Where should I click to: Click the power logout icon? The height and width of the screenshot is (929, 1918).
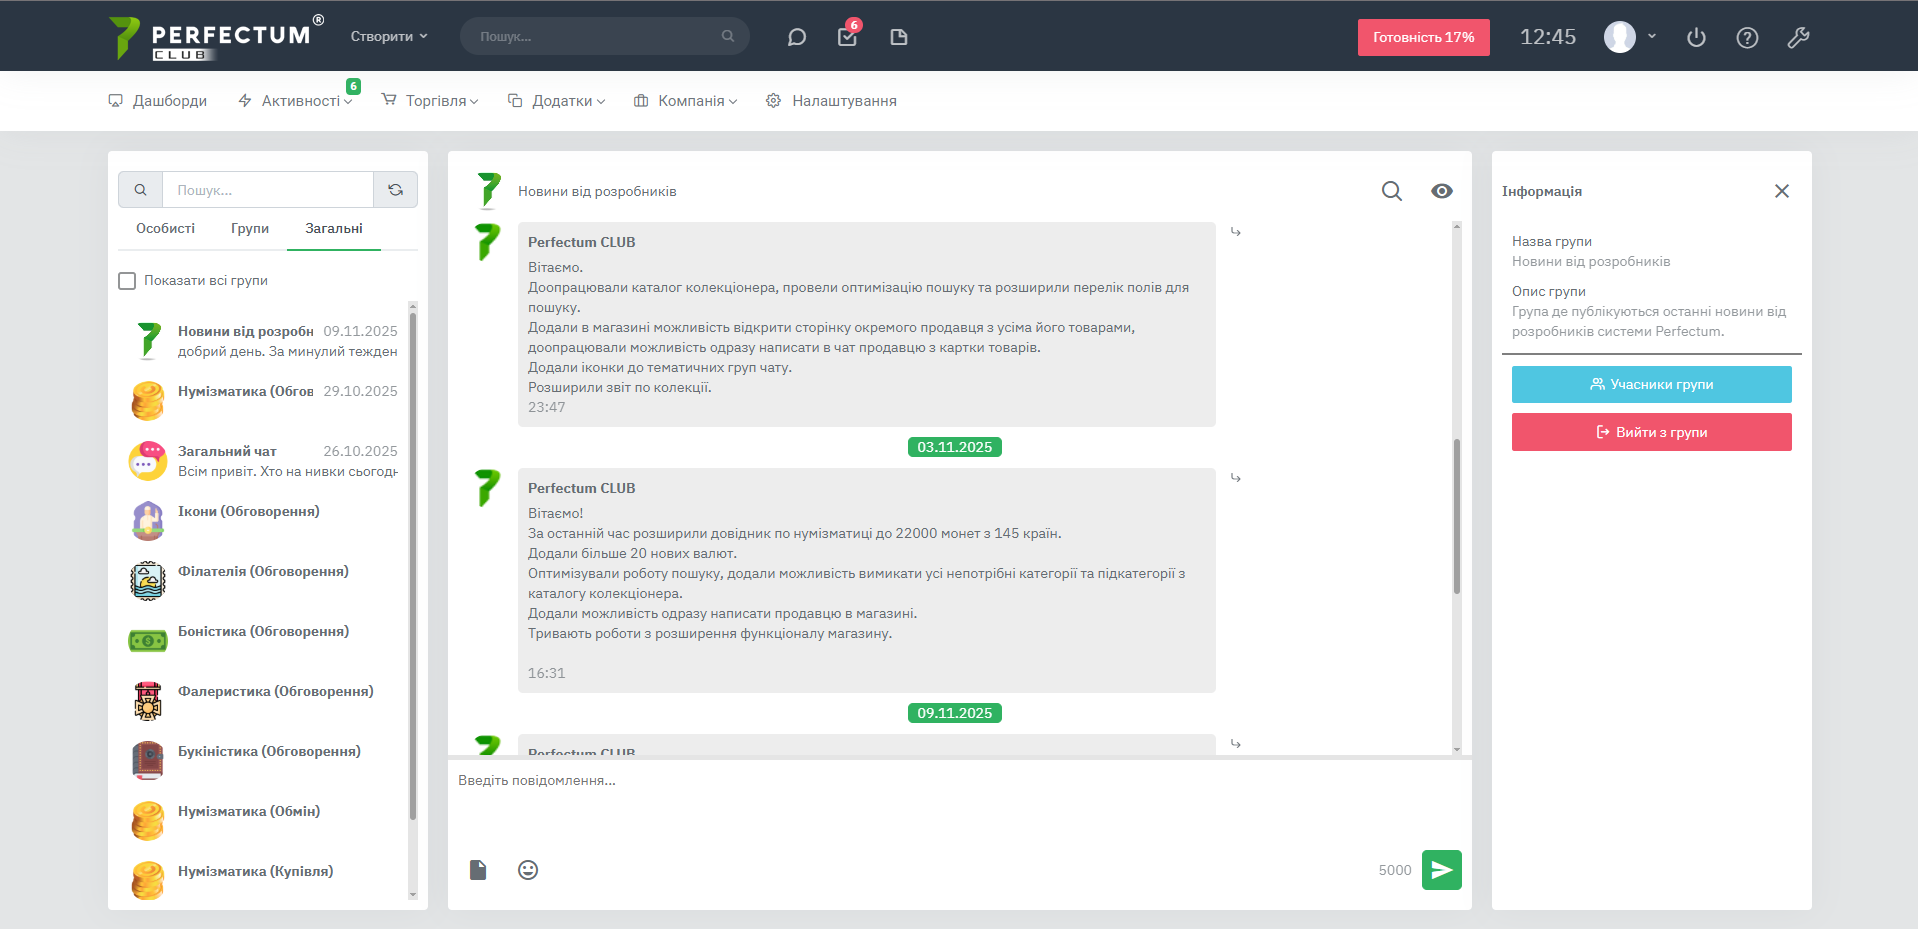[1696, 38]
